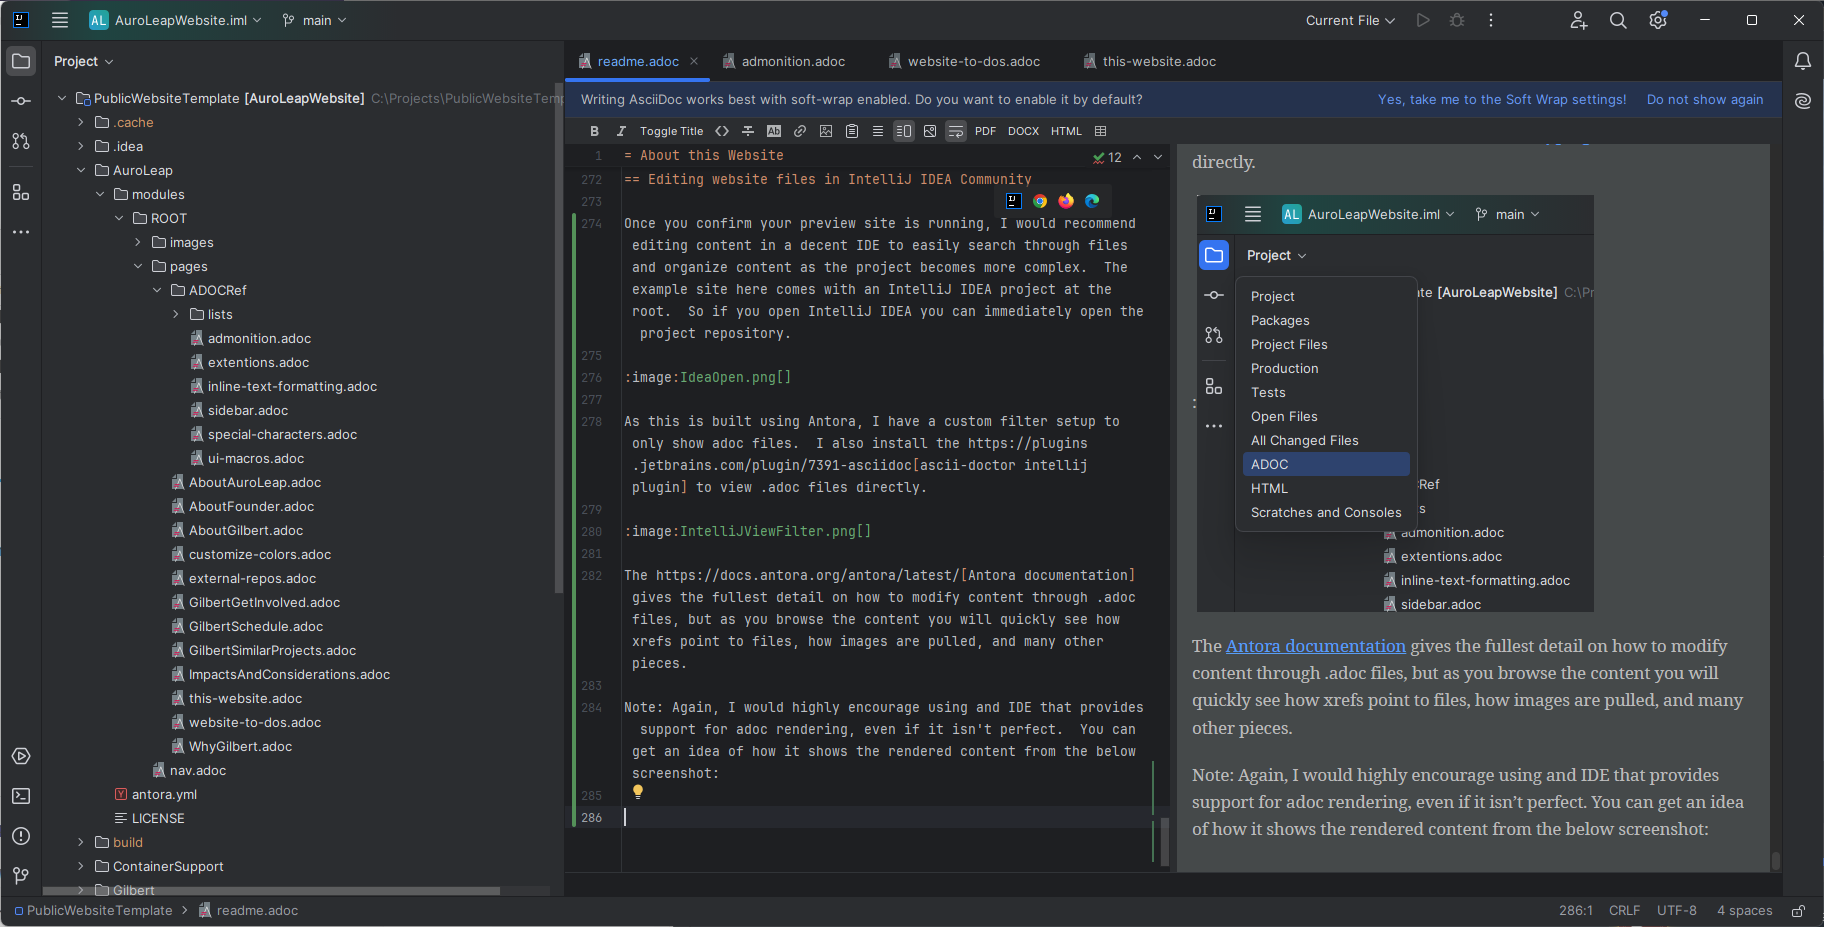Apply italic formatting from the toolbar
This screenshot has height=927, width=1824.
pos(621,131)
